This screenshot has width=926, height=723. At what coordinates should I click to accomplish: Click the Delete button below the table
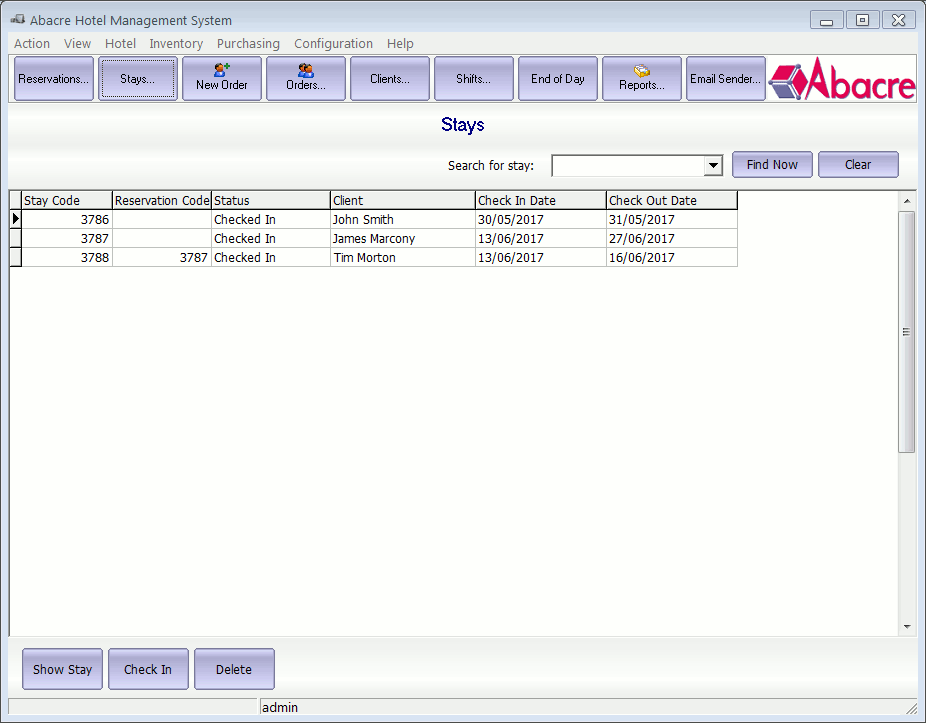tap(234, 670)
